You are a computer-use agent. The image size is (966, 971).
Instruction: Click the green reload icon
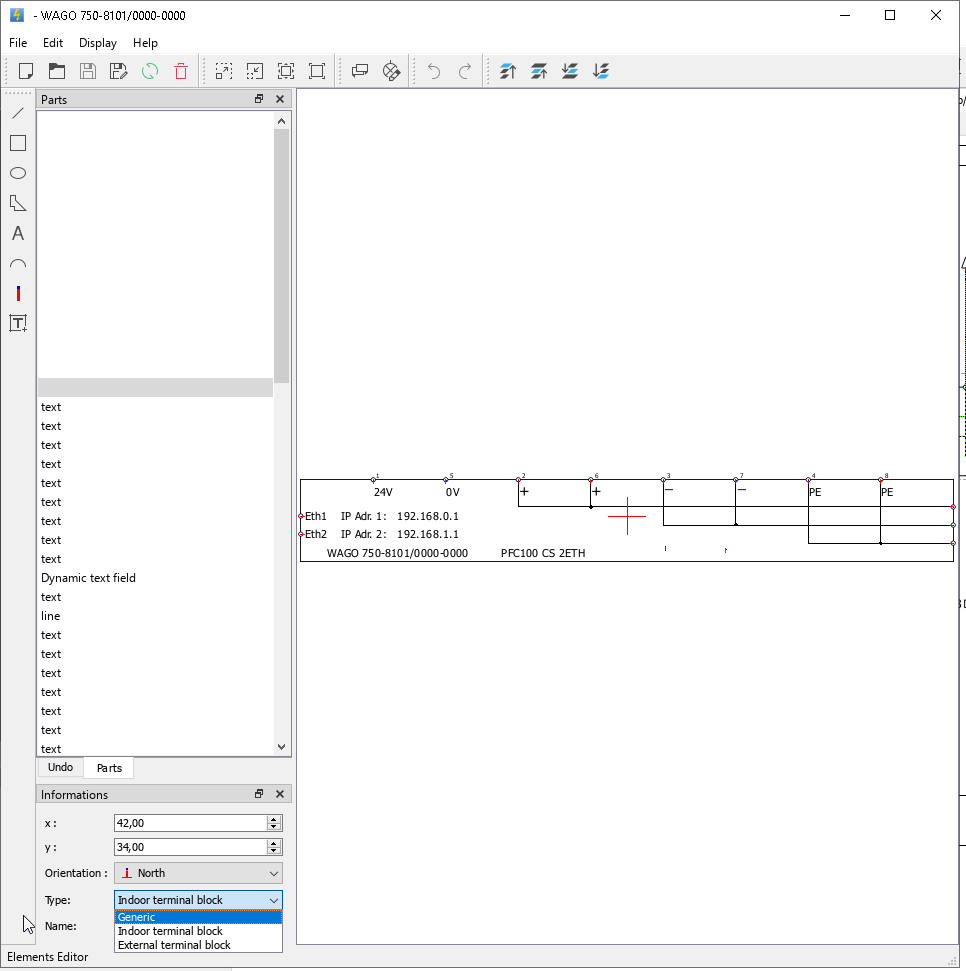point(150,71)
